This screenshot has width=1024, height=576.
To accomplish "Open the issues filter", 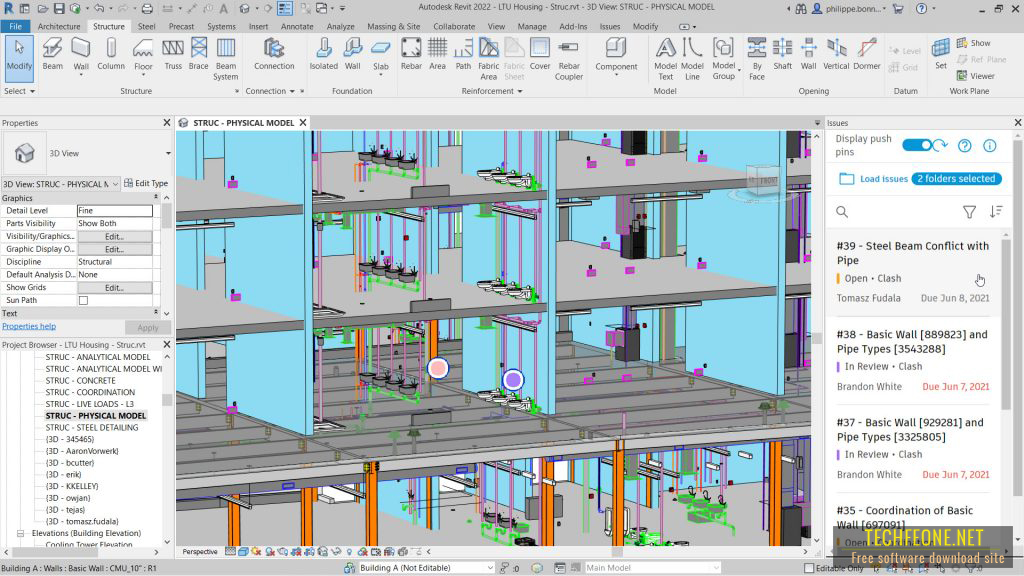I will coord(969,212).
